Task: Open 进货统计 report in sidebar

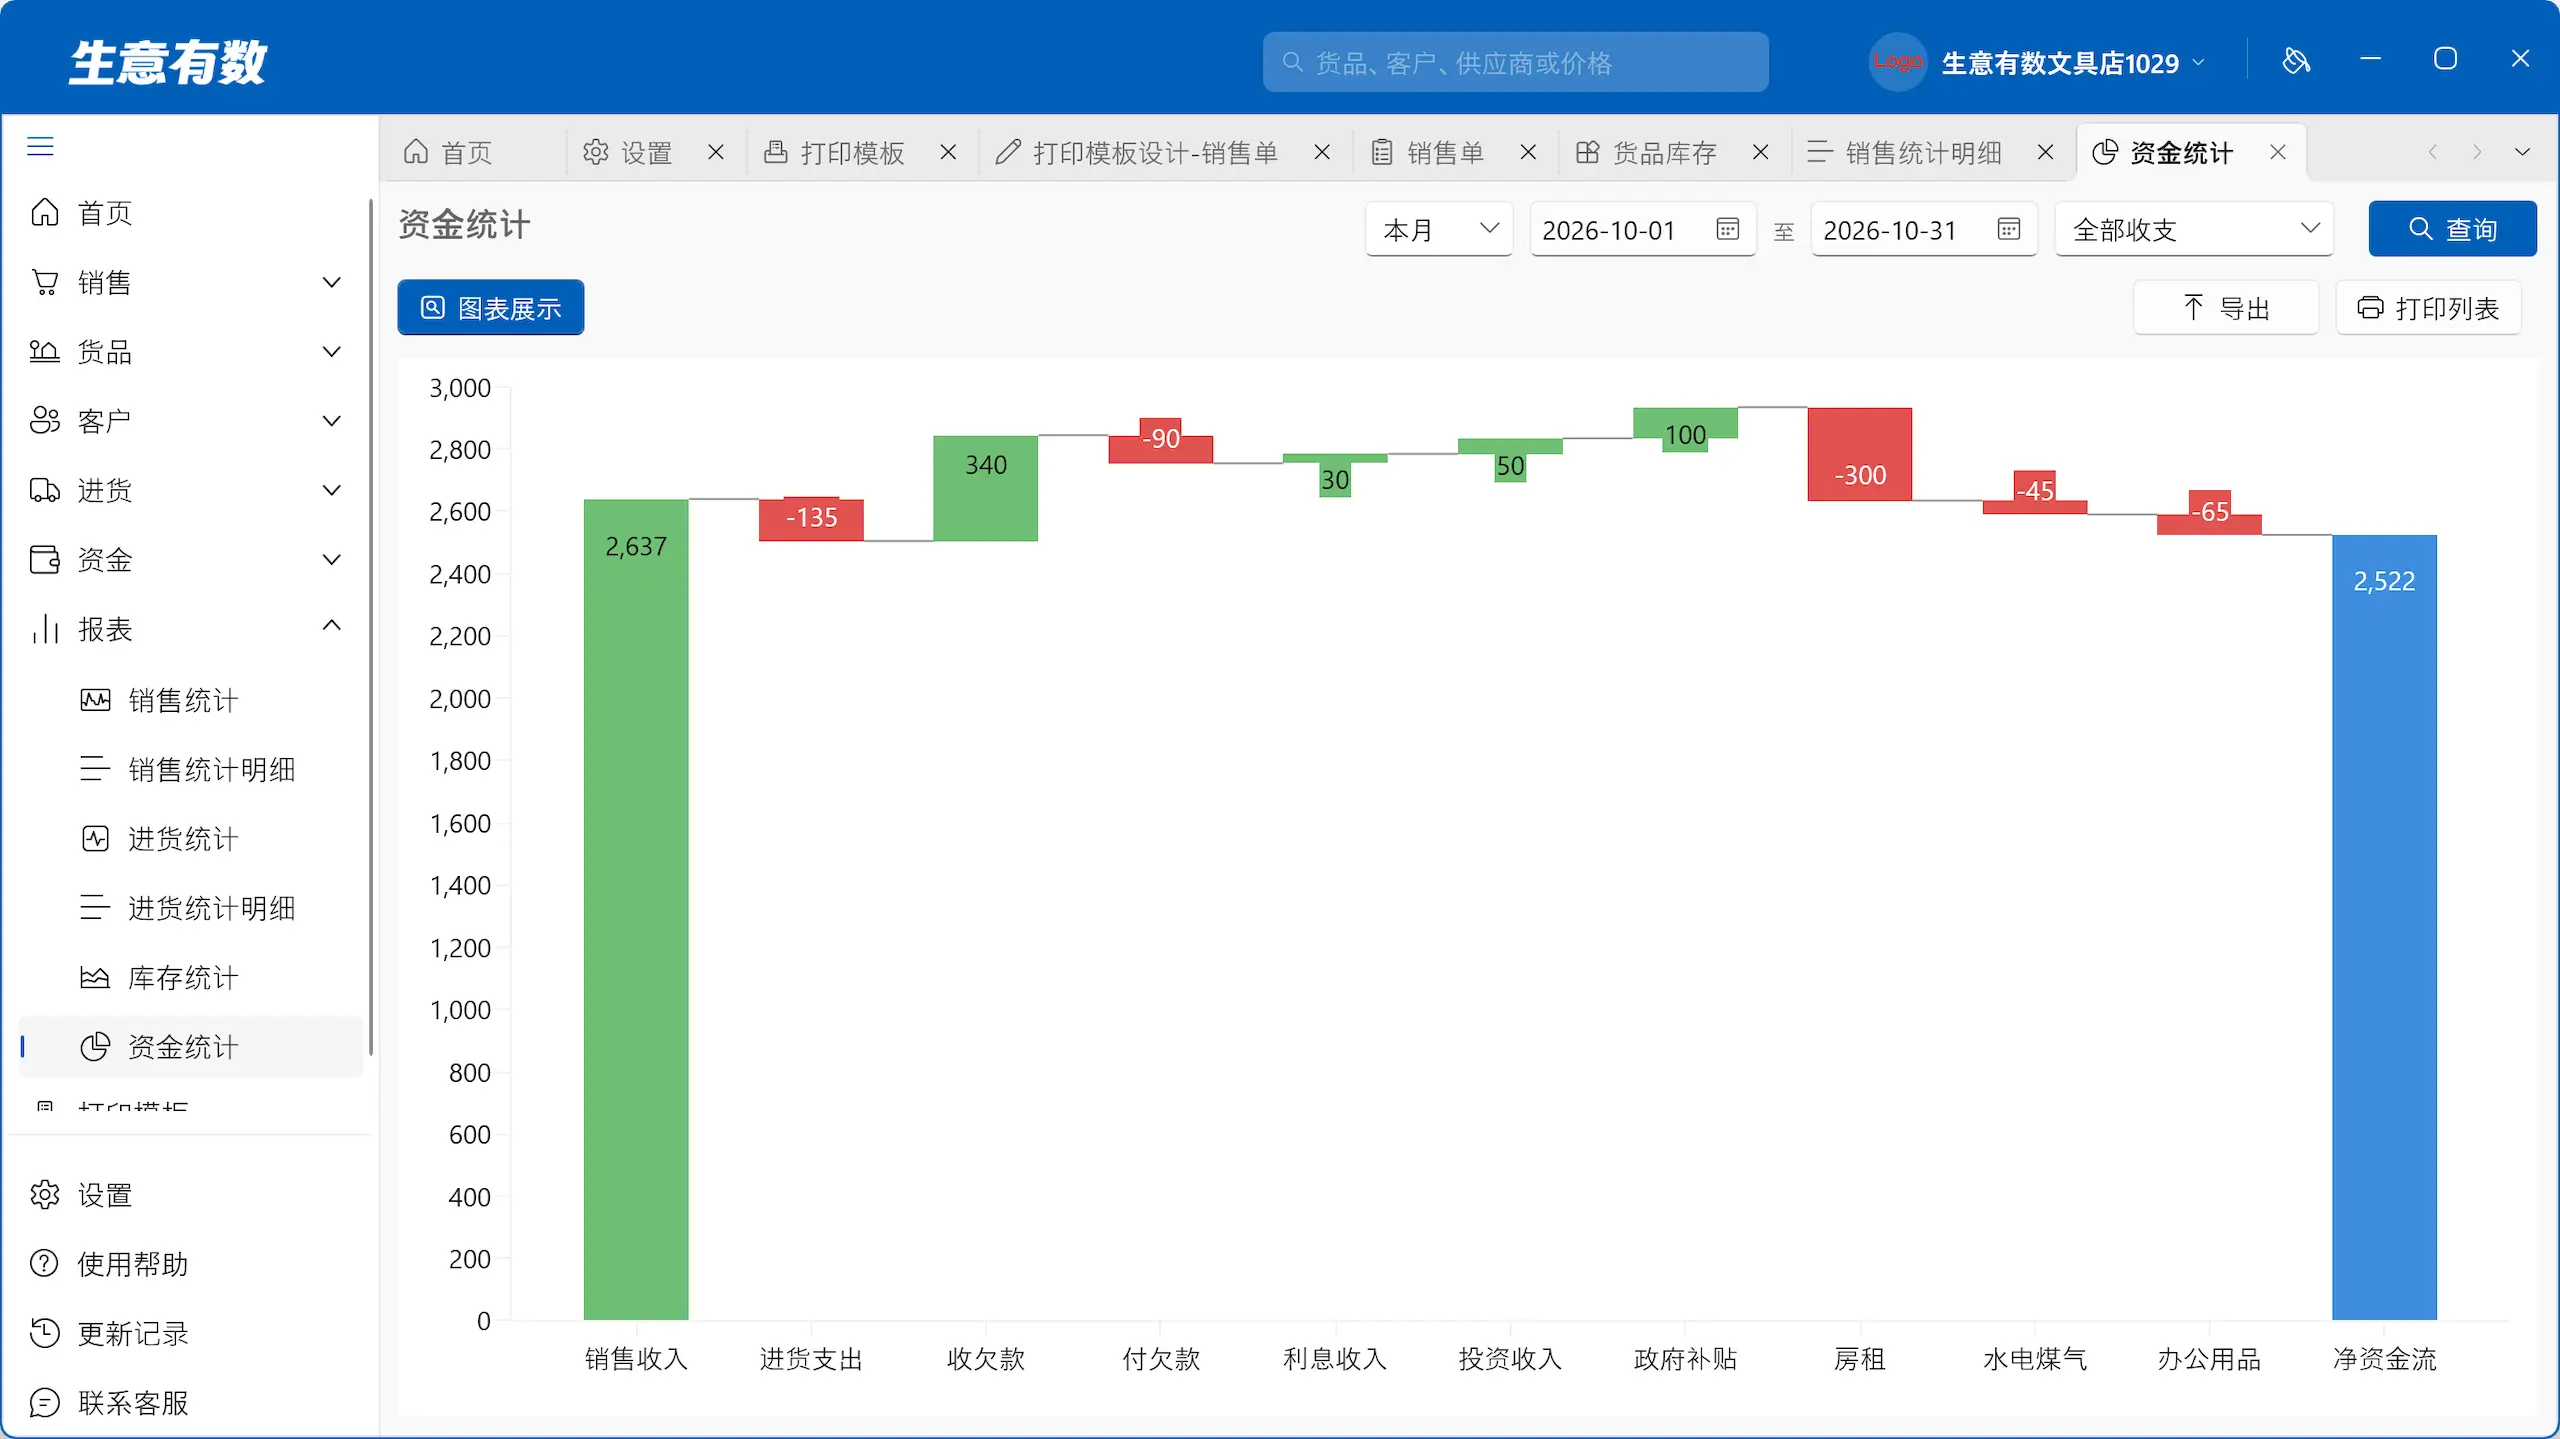Action: 190,838
